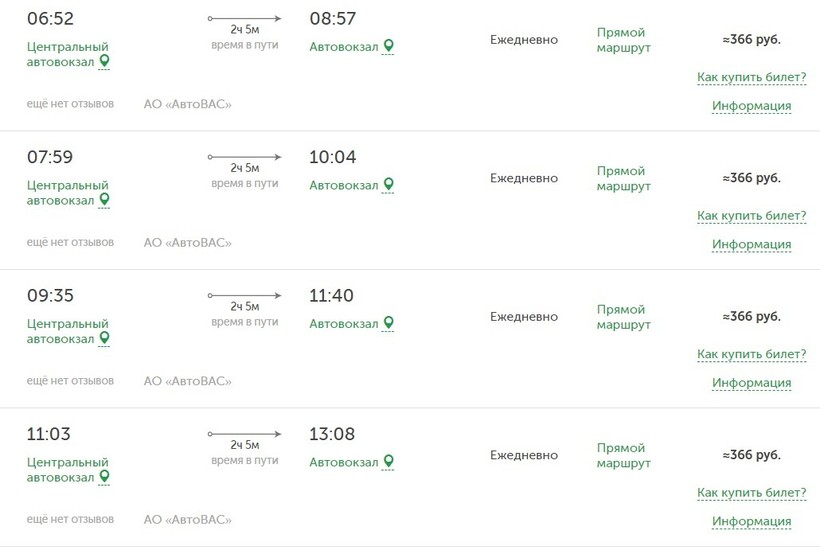The height and width of the screenshot is (550, 820).
Task: Click arrival map pin for 08:57 trip
Action: tap(388, 45)
